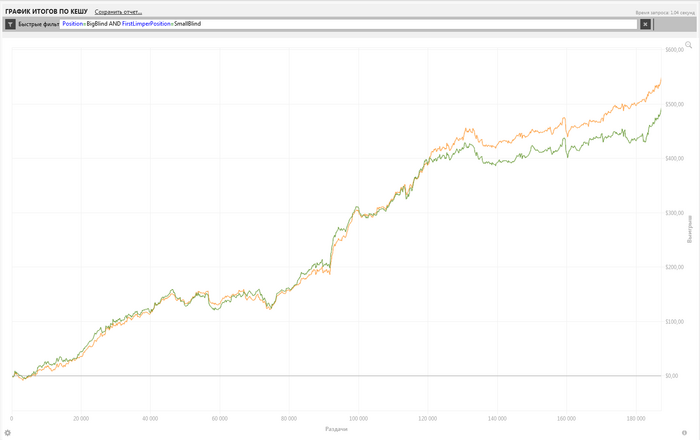Screen dimensions: 700x440
Task: Click the 20 000 hands axis label
Action: coord(81,419)
